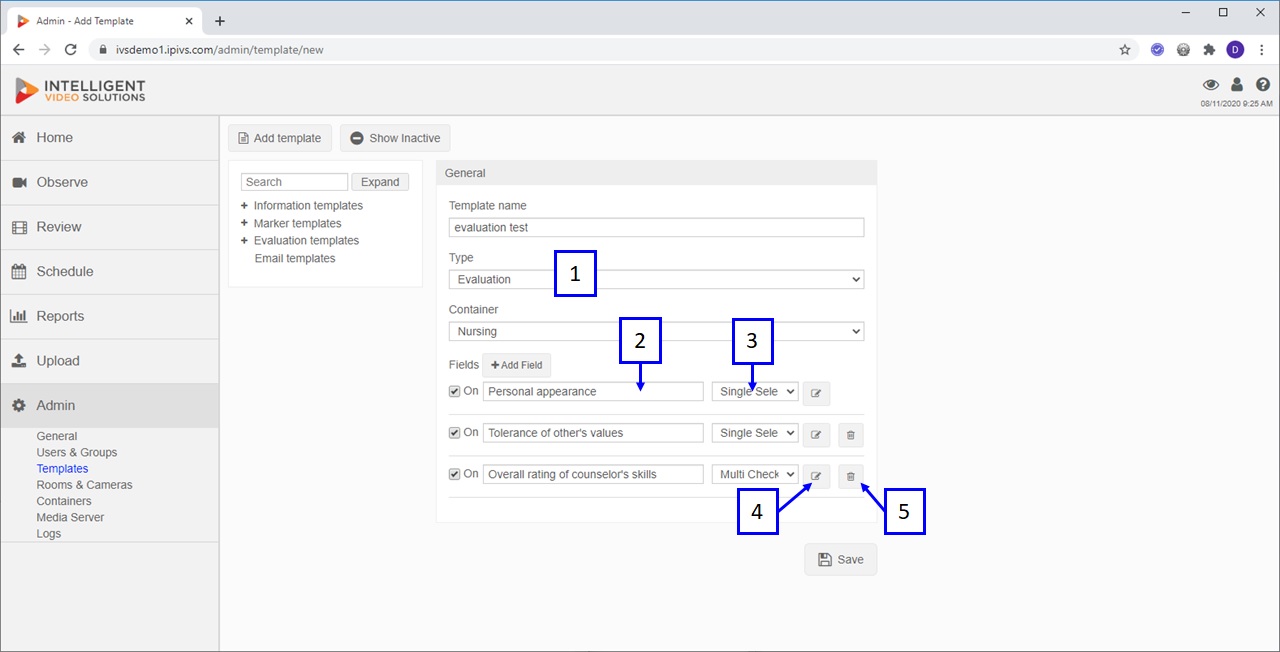Viewport: 1280px width, 652px height.
Task: Click the Template name input field
Action: tap(656, 228)
